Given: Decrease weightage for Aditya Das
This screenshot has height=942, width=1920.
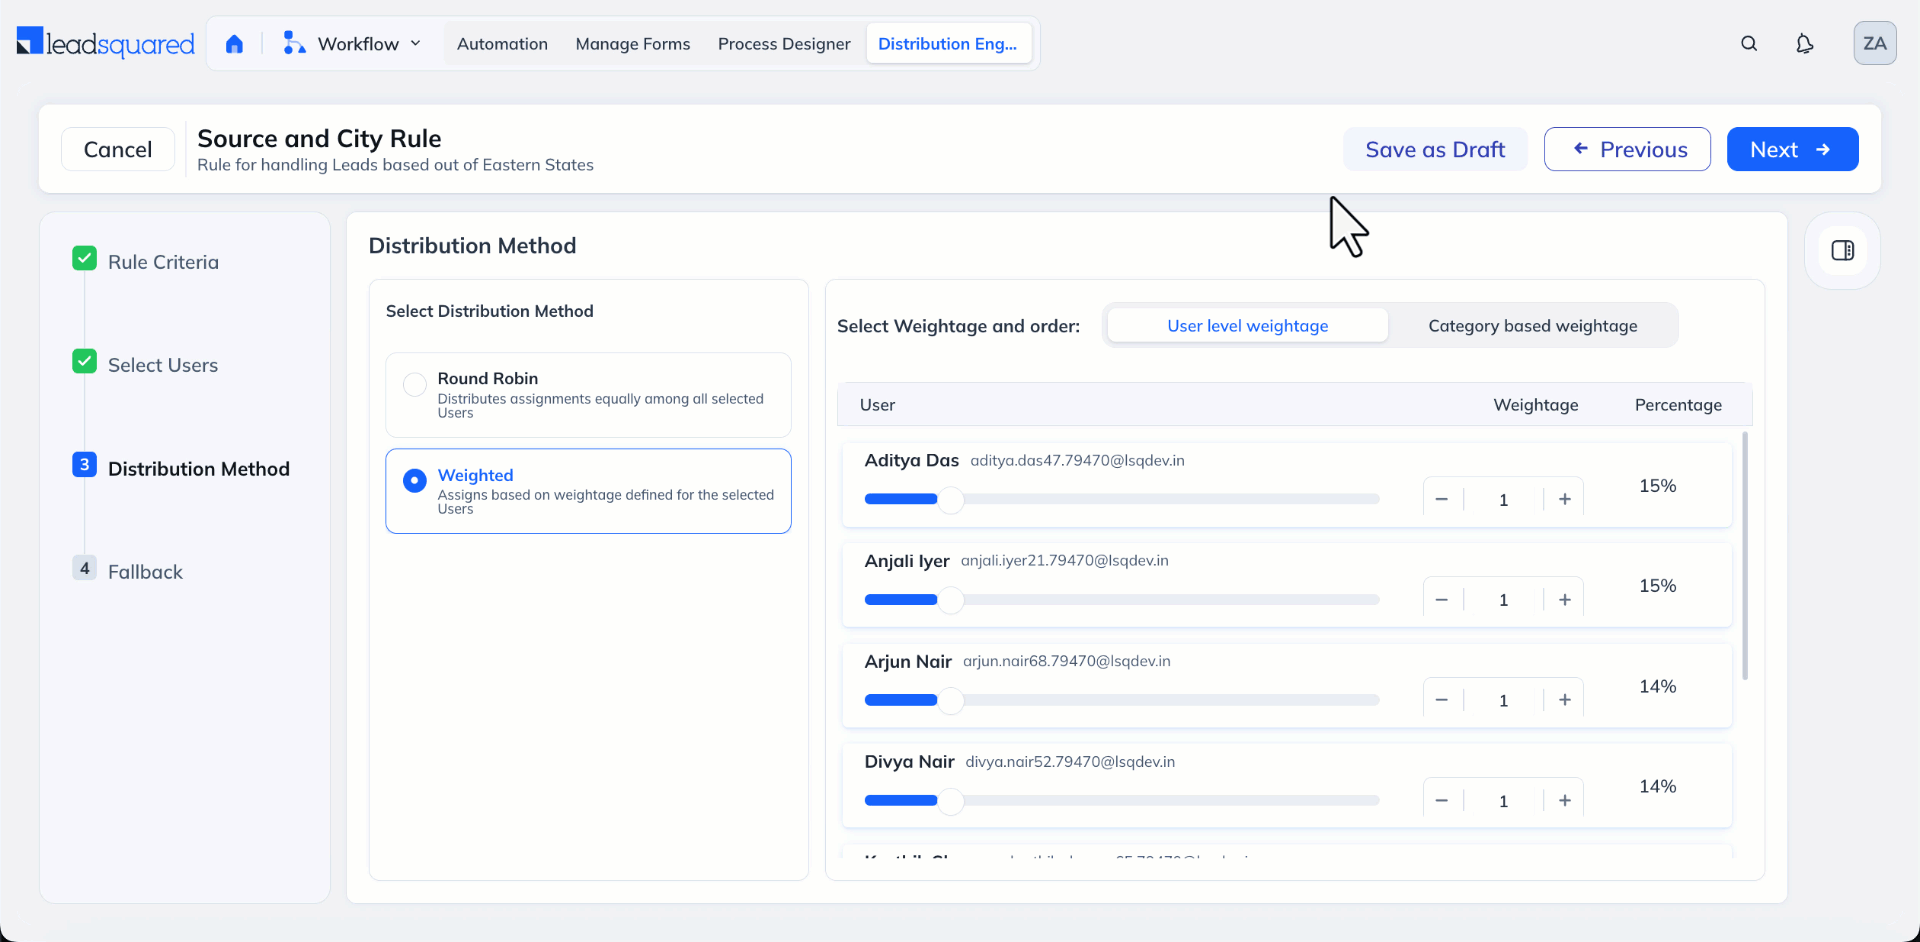Looking at the screenshot, I should [1442, 499].
